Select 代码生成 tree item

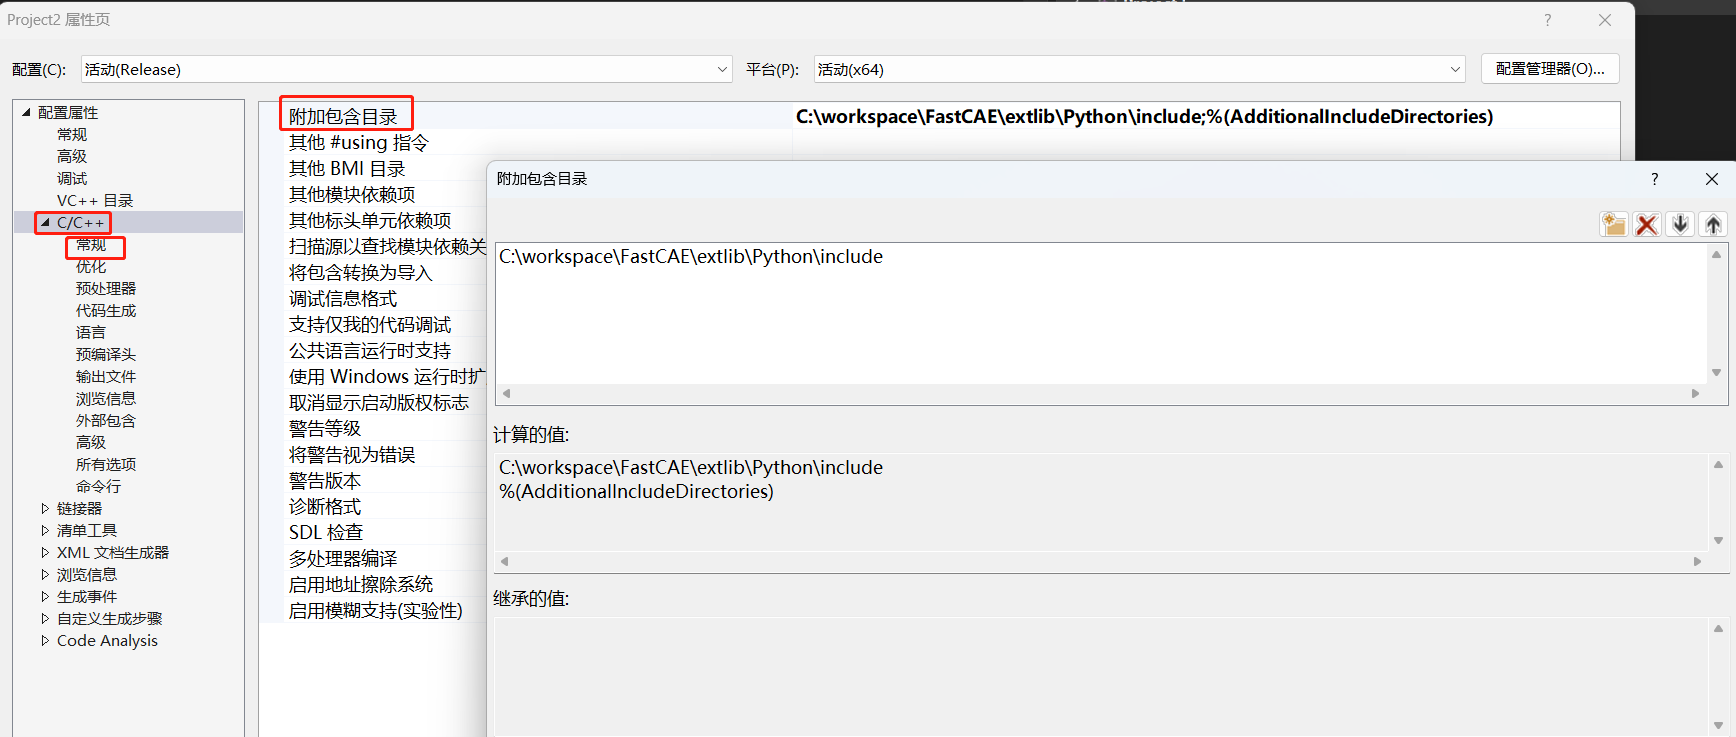pyautogui.click(x=106, y=310)
